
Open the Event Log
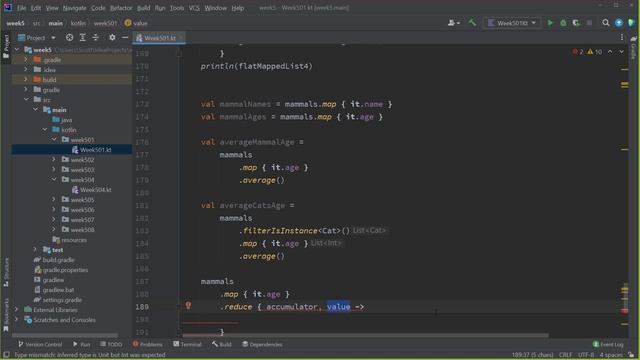click(x=608, y=344)
